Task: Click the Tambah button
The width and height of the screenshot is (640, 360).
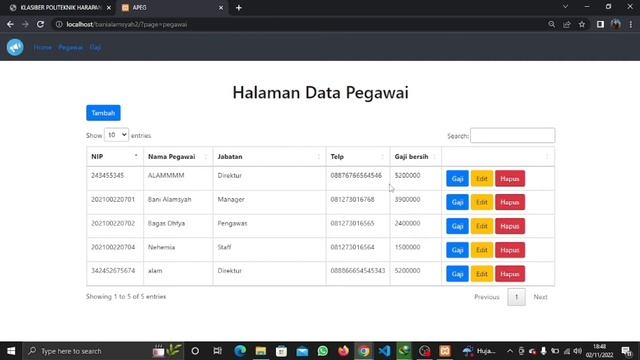Action: coord(103,113)
